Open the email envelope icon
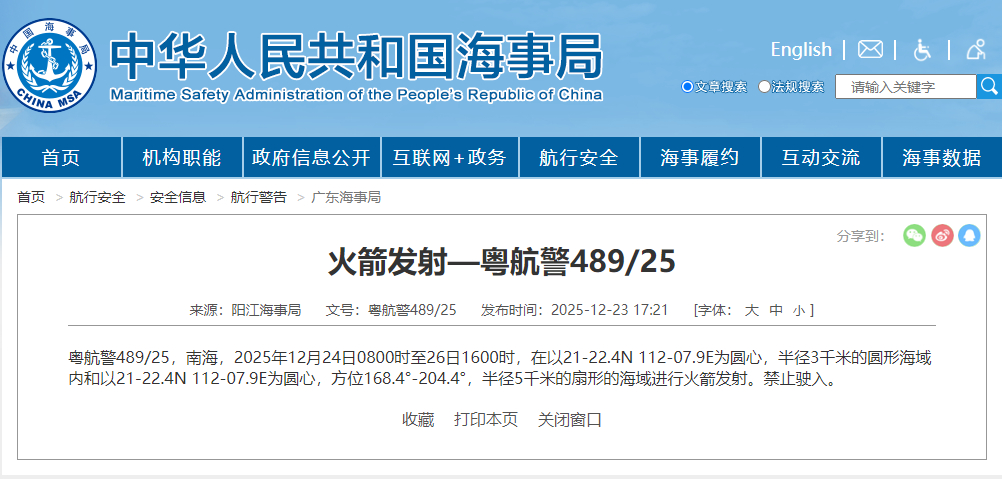 click(x=870, y=49)
